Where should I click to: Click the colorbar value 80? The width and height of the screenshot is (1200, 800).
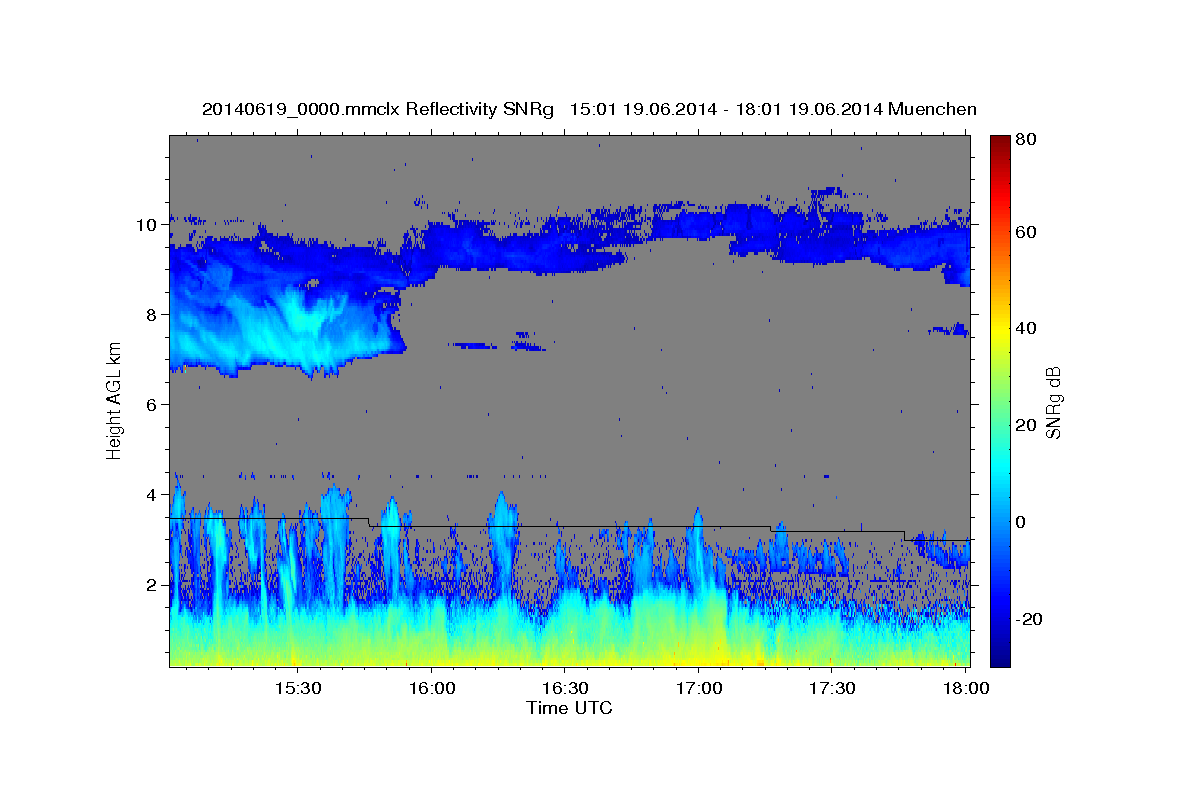coord(1025,140)
